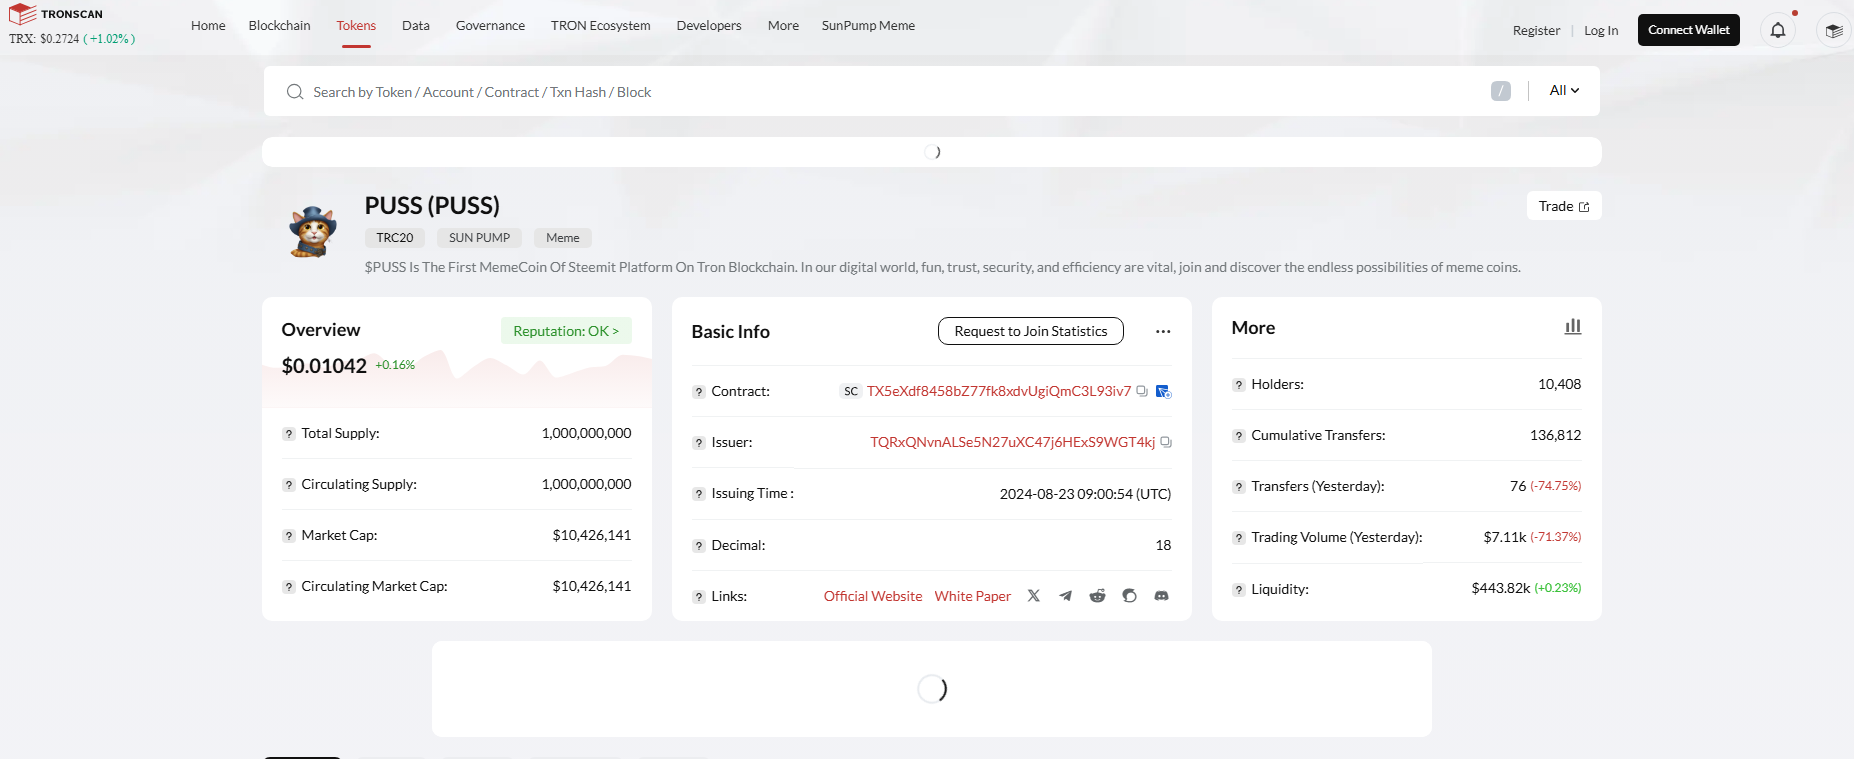This screenshot has height=759, width=1854.
Task: Click the help icon next to Holders
Action: [x=1239, y=385]
